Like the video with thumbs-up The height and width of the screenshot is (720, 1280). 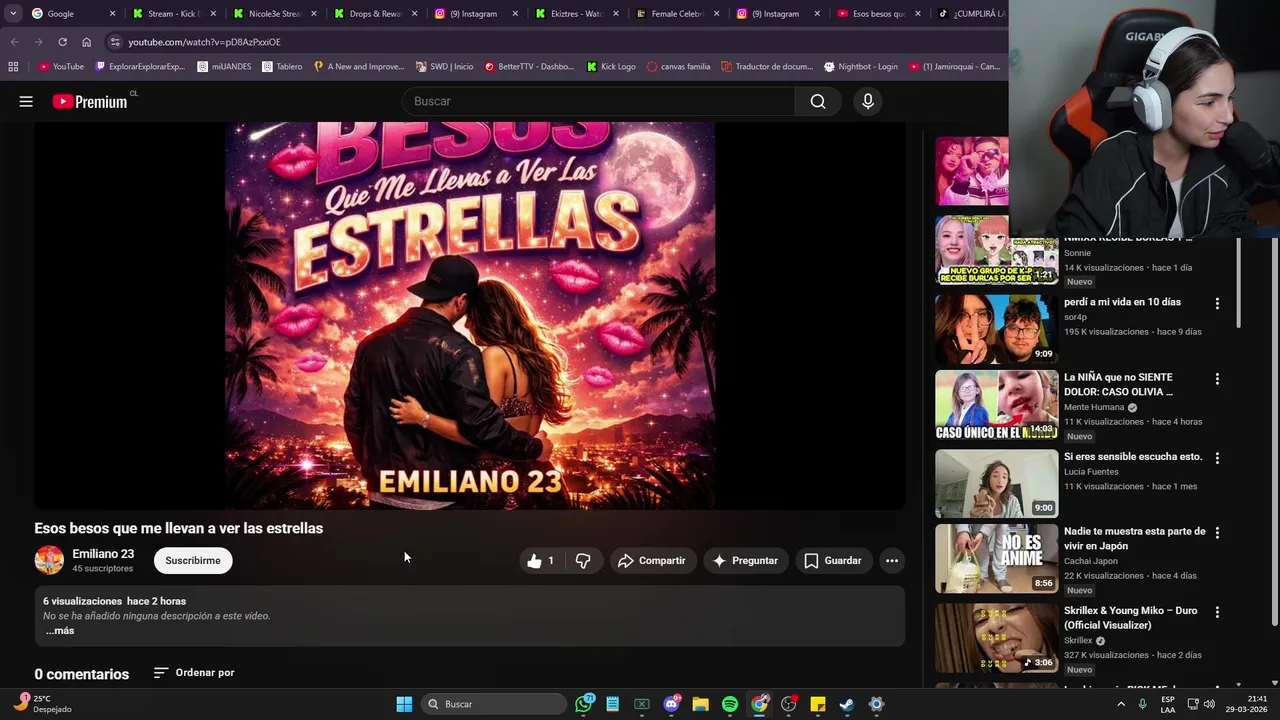(x=541, y=561)
